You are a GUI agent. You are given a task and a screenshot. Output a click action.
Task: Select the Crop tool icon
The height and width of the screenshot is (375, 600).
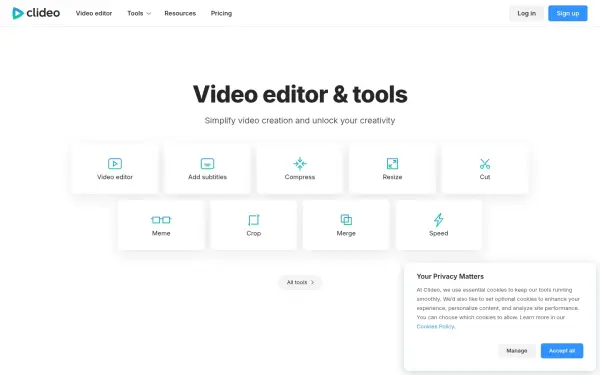point(254,220)
